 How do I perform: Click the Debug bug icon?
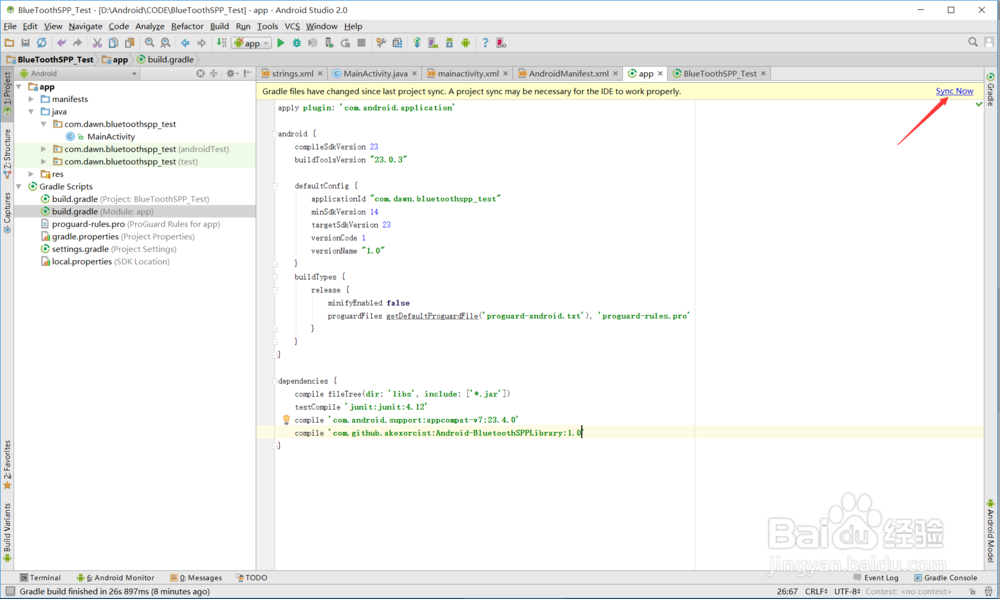click(297, 43)
